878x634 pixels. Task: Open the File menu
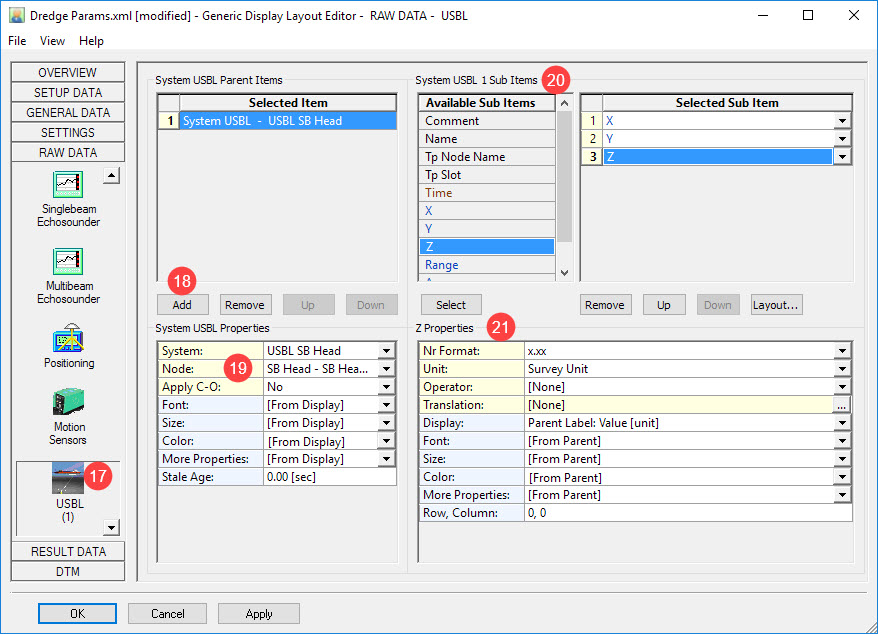[19, 41]
